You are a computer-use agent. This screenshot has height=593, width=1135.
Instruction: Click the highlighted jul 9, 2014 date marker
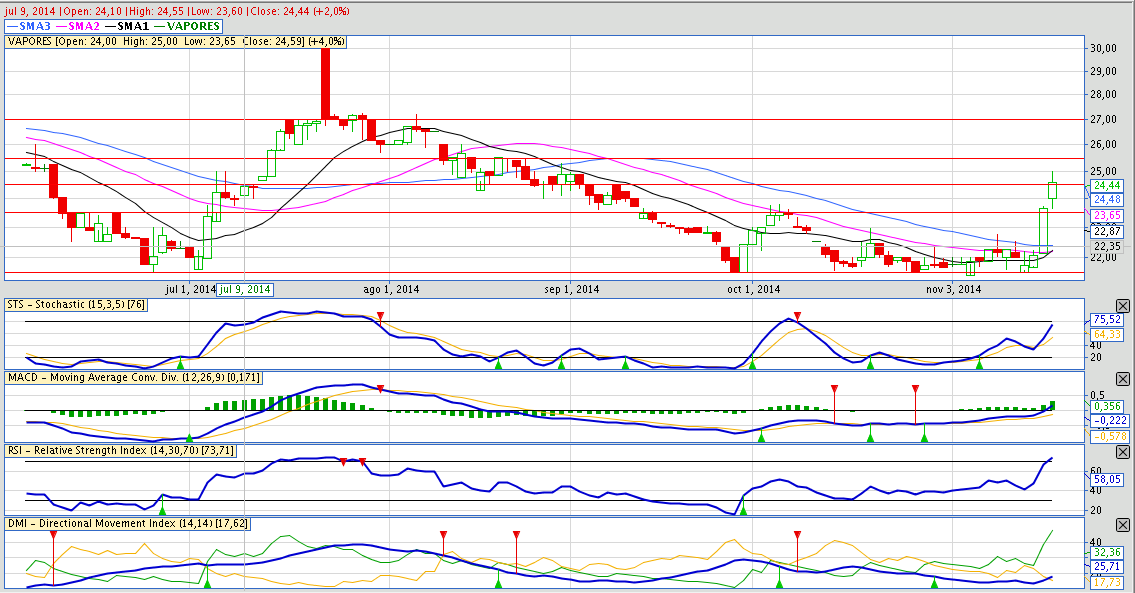point(245,289)
